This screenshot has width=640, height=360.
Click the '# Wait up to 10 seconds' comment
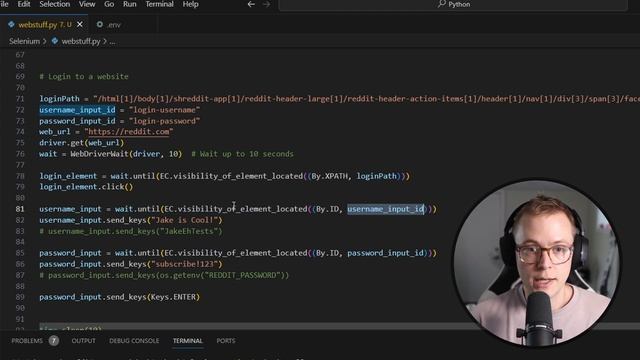point(242,154)
